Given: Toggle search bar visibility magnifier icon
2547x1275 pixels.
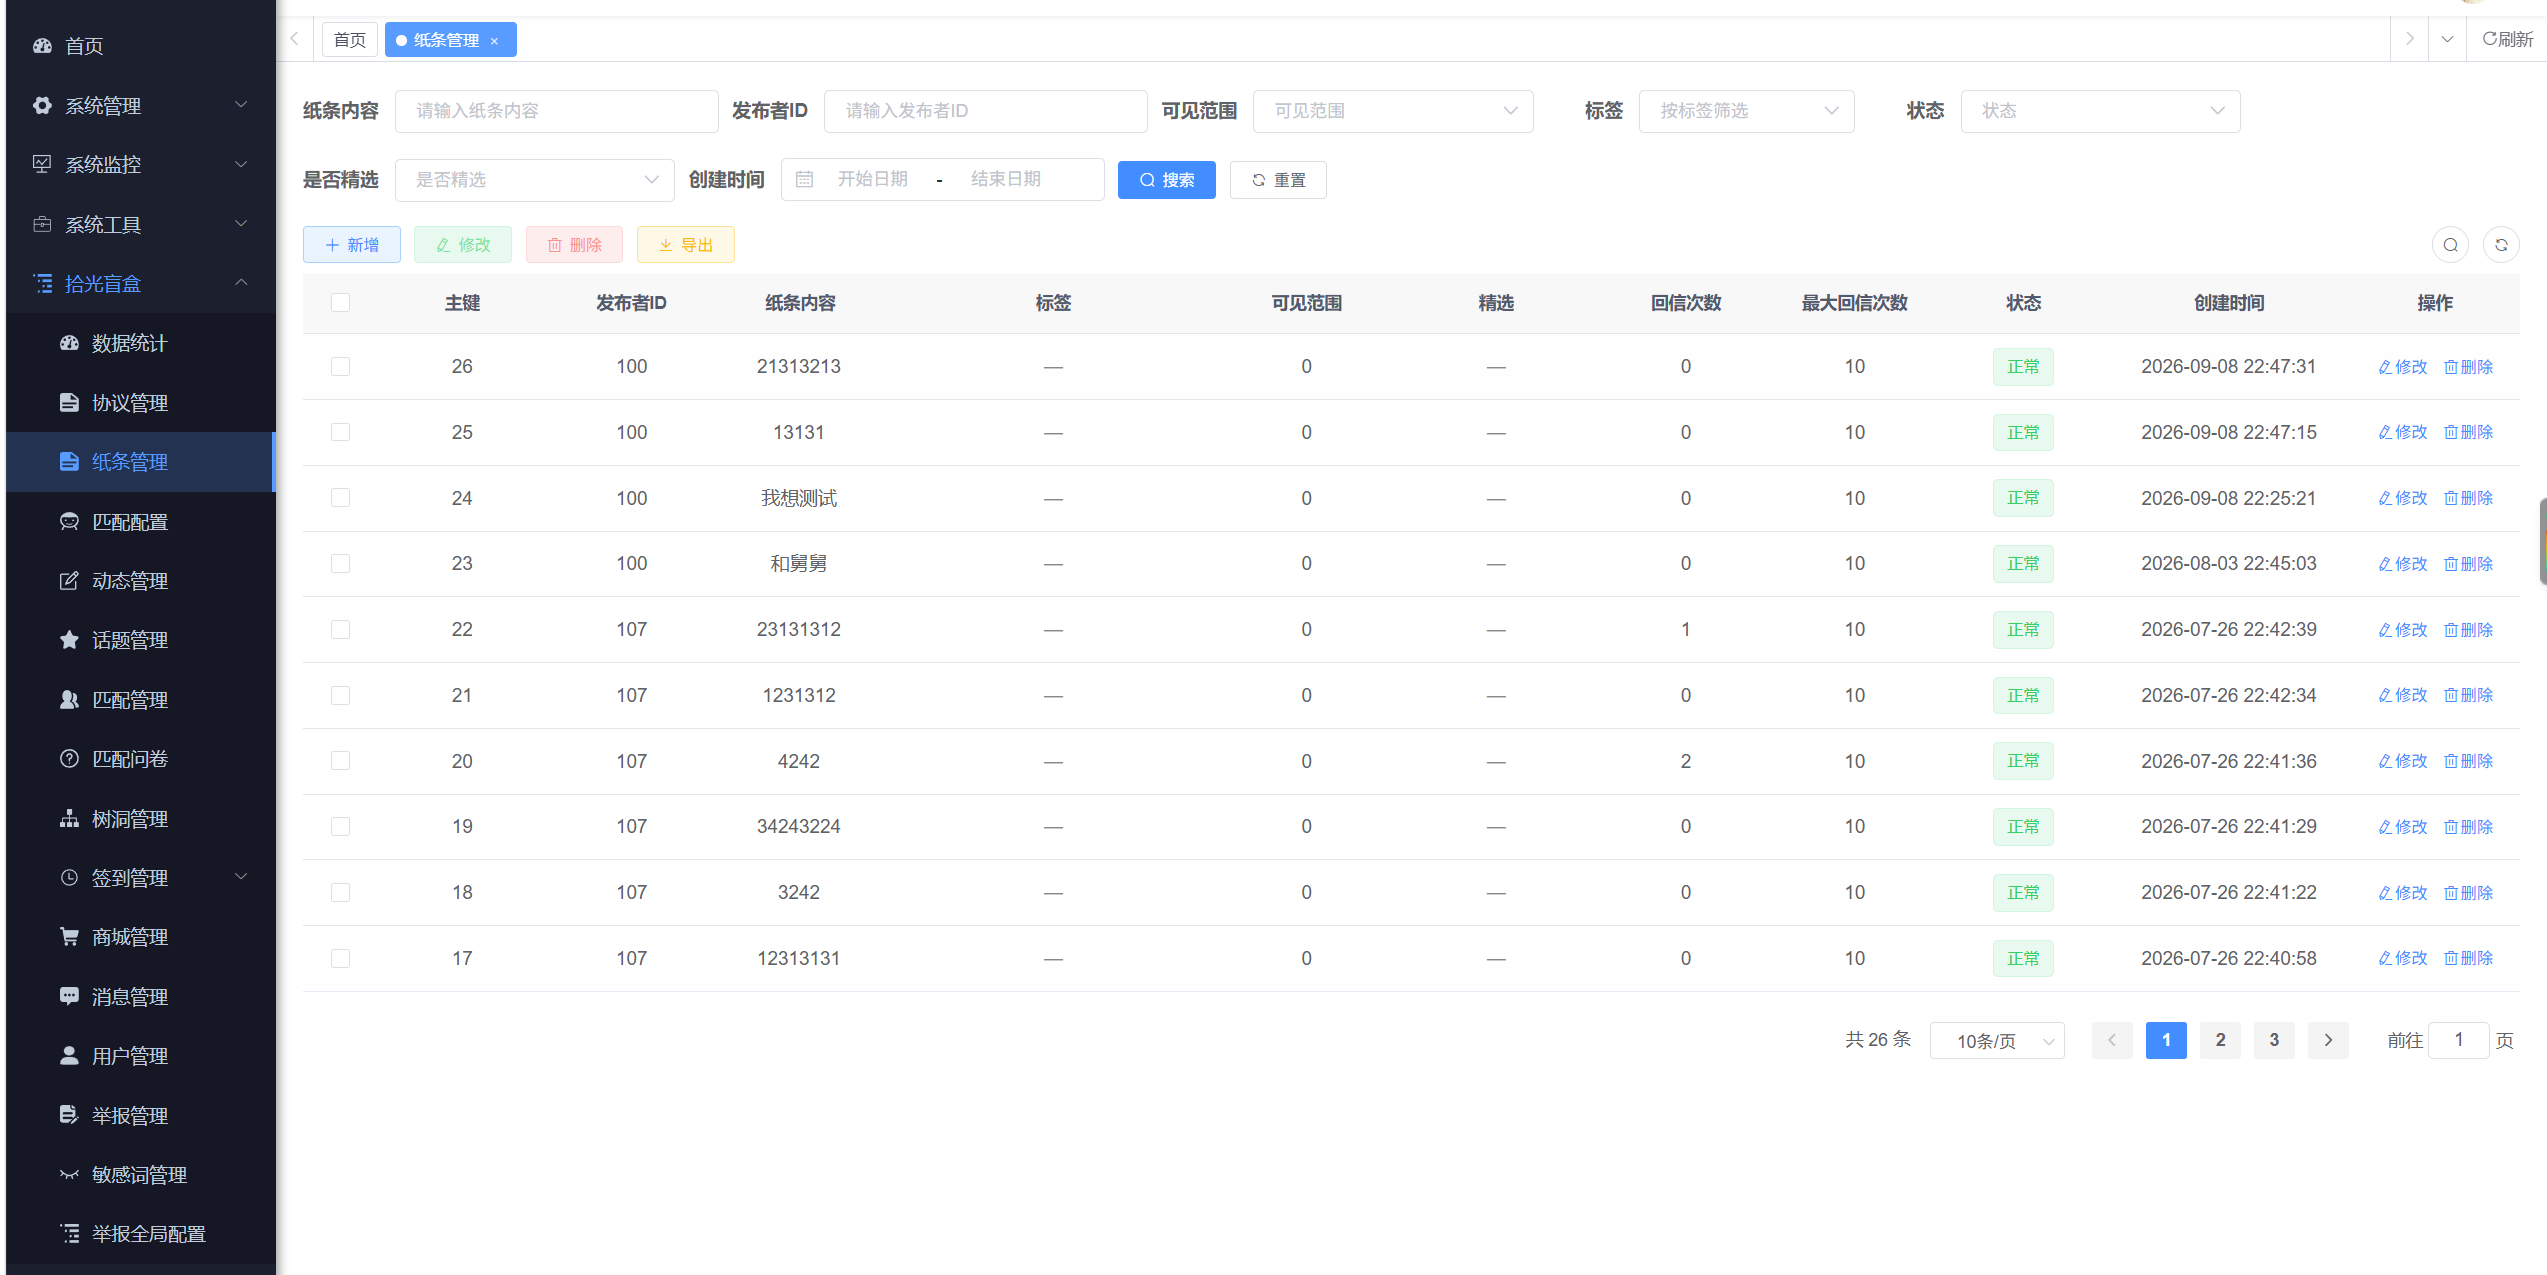Looking at the screenshot, I should click(2451, 245).
